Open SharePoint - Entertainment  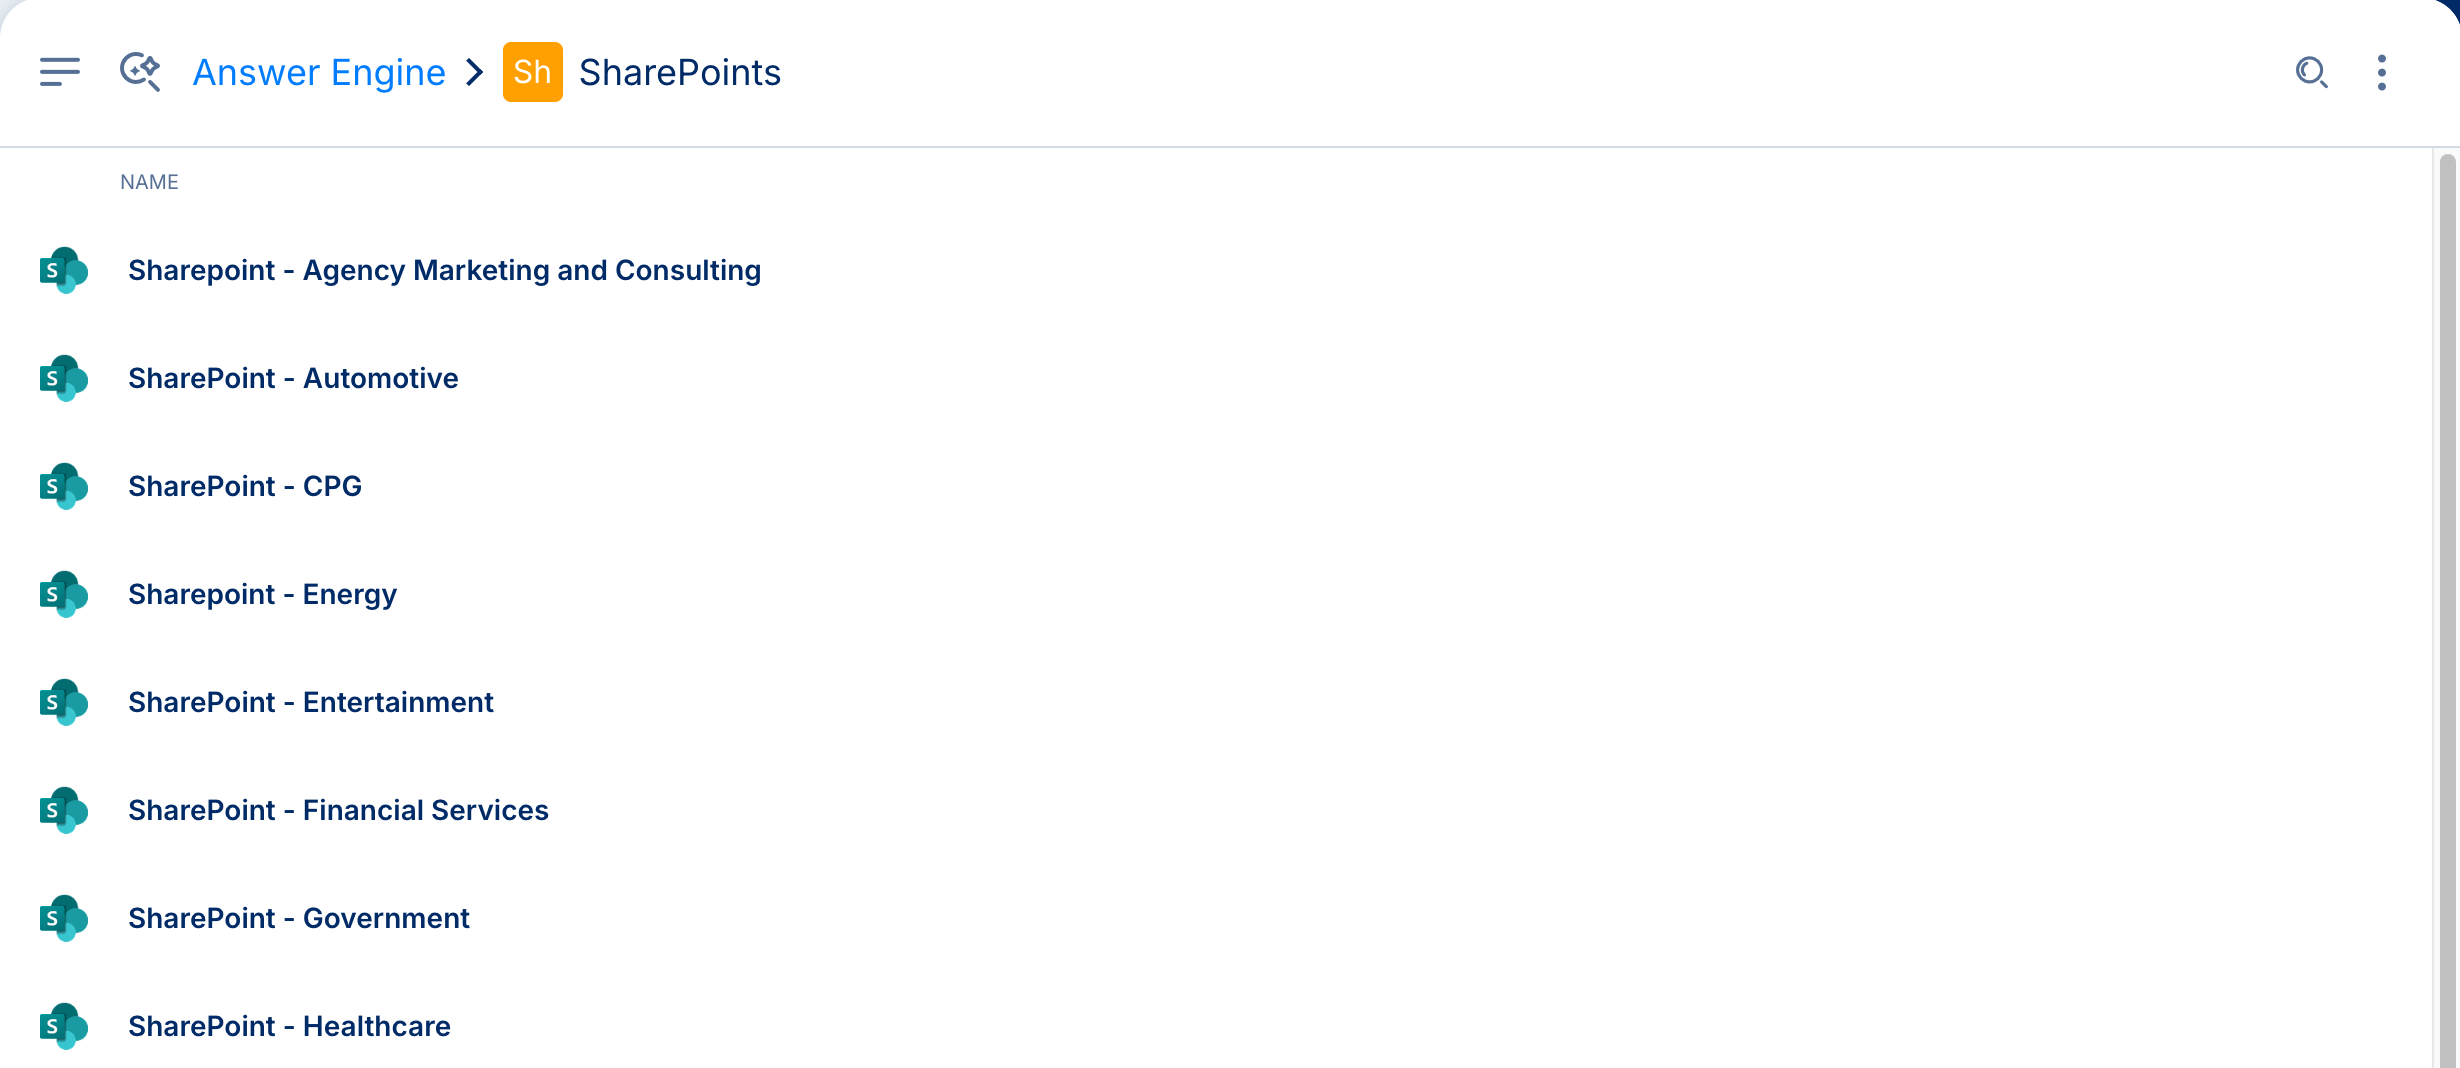coord(311,702)
